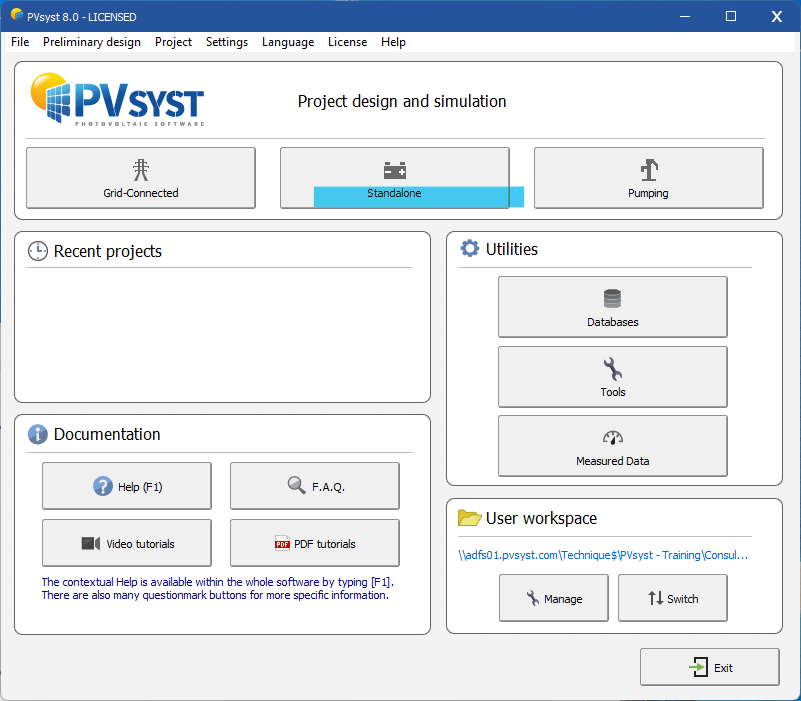
Task: Click the Standalone battery icon
Action: pyautogui.click(x=394, y=170)
